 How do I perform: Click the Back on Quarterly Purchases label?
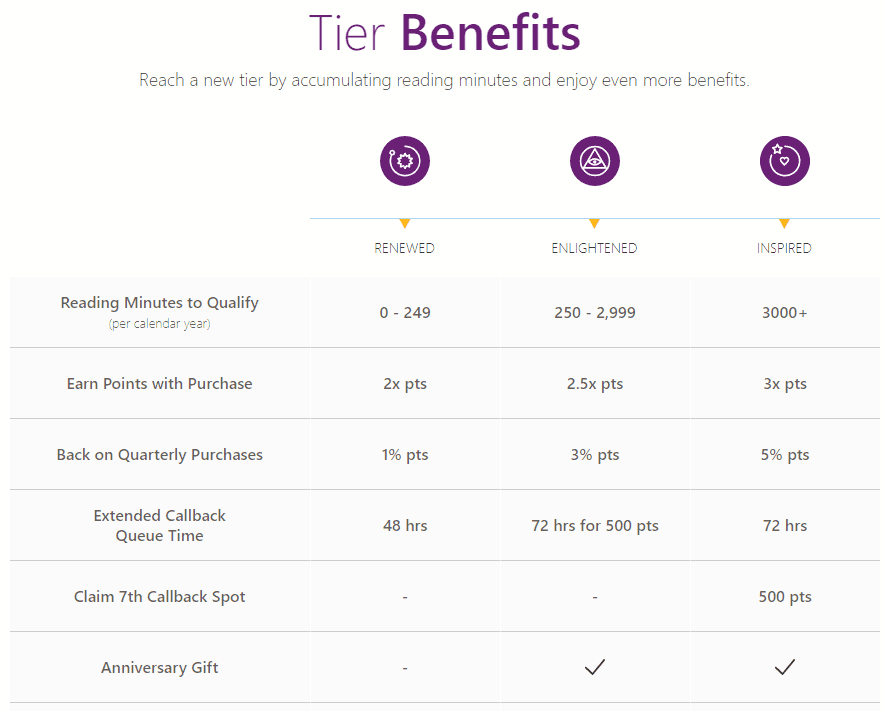click(160, 454)
